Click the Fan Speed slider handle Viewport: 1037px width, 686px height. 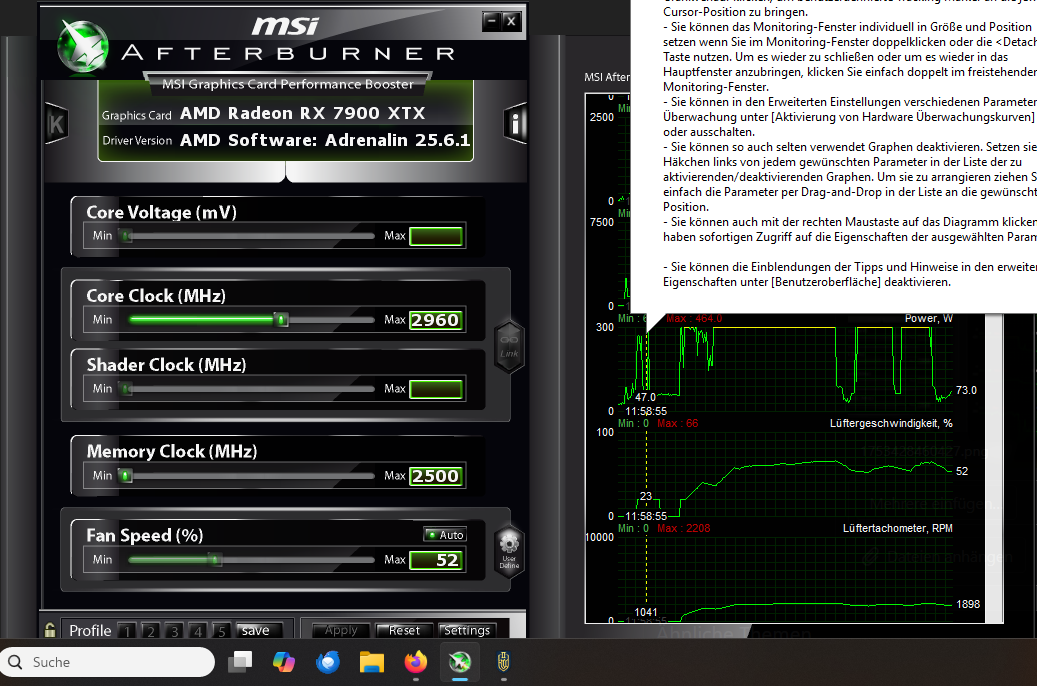pyautogui.click(x=214, y=559)
